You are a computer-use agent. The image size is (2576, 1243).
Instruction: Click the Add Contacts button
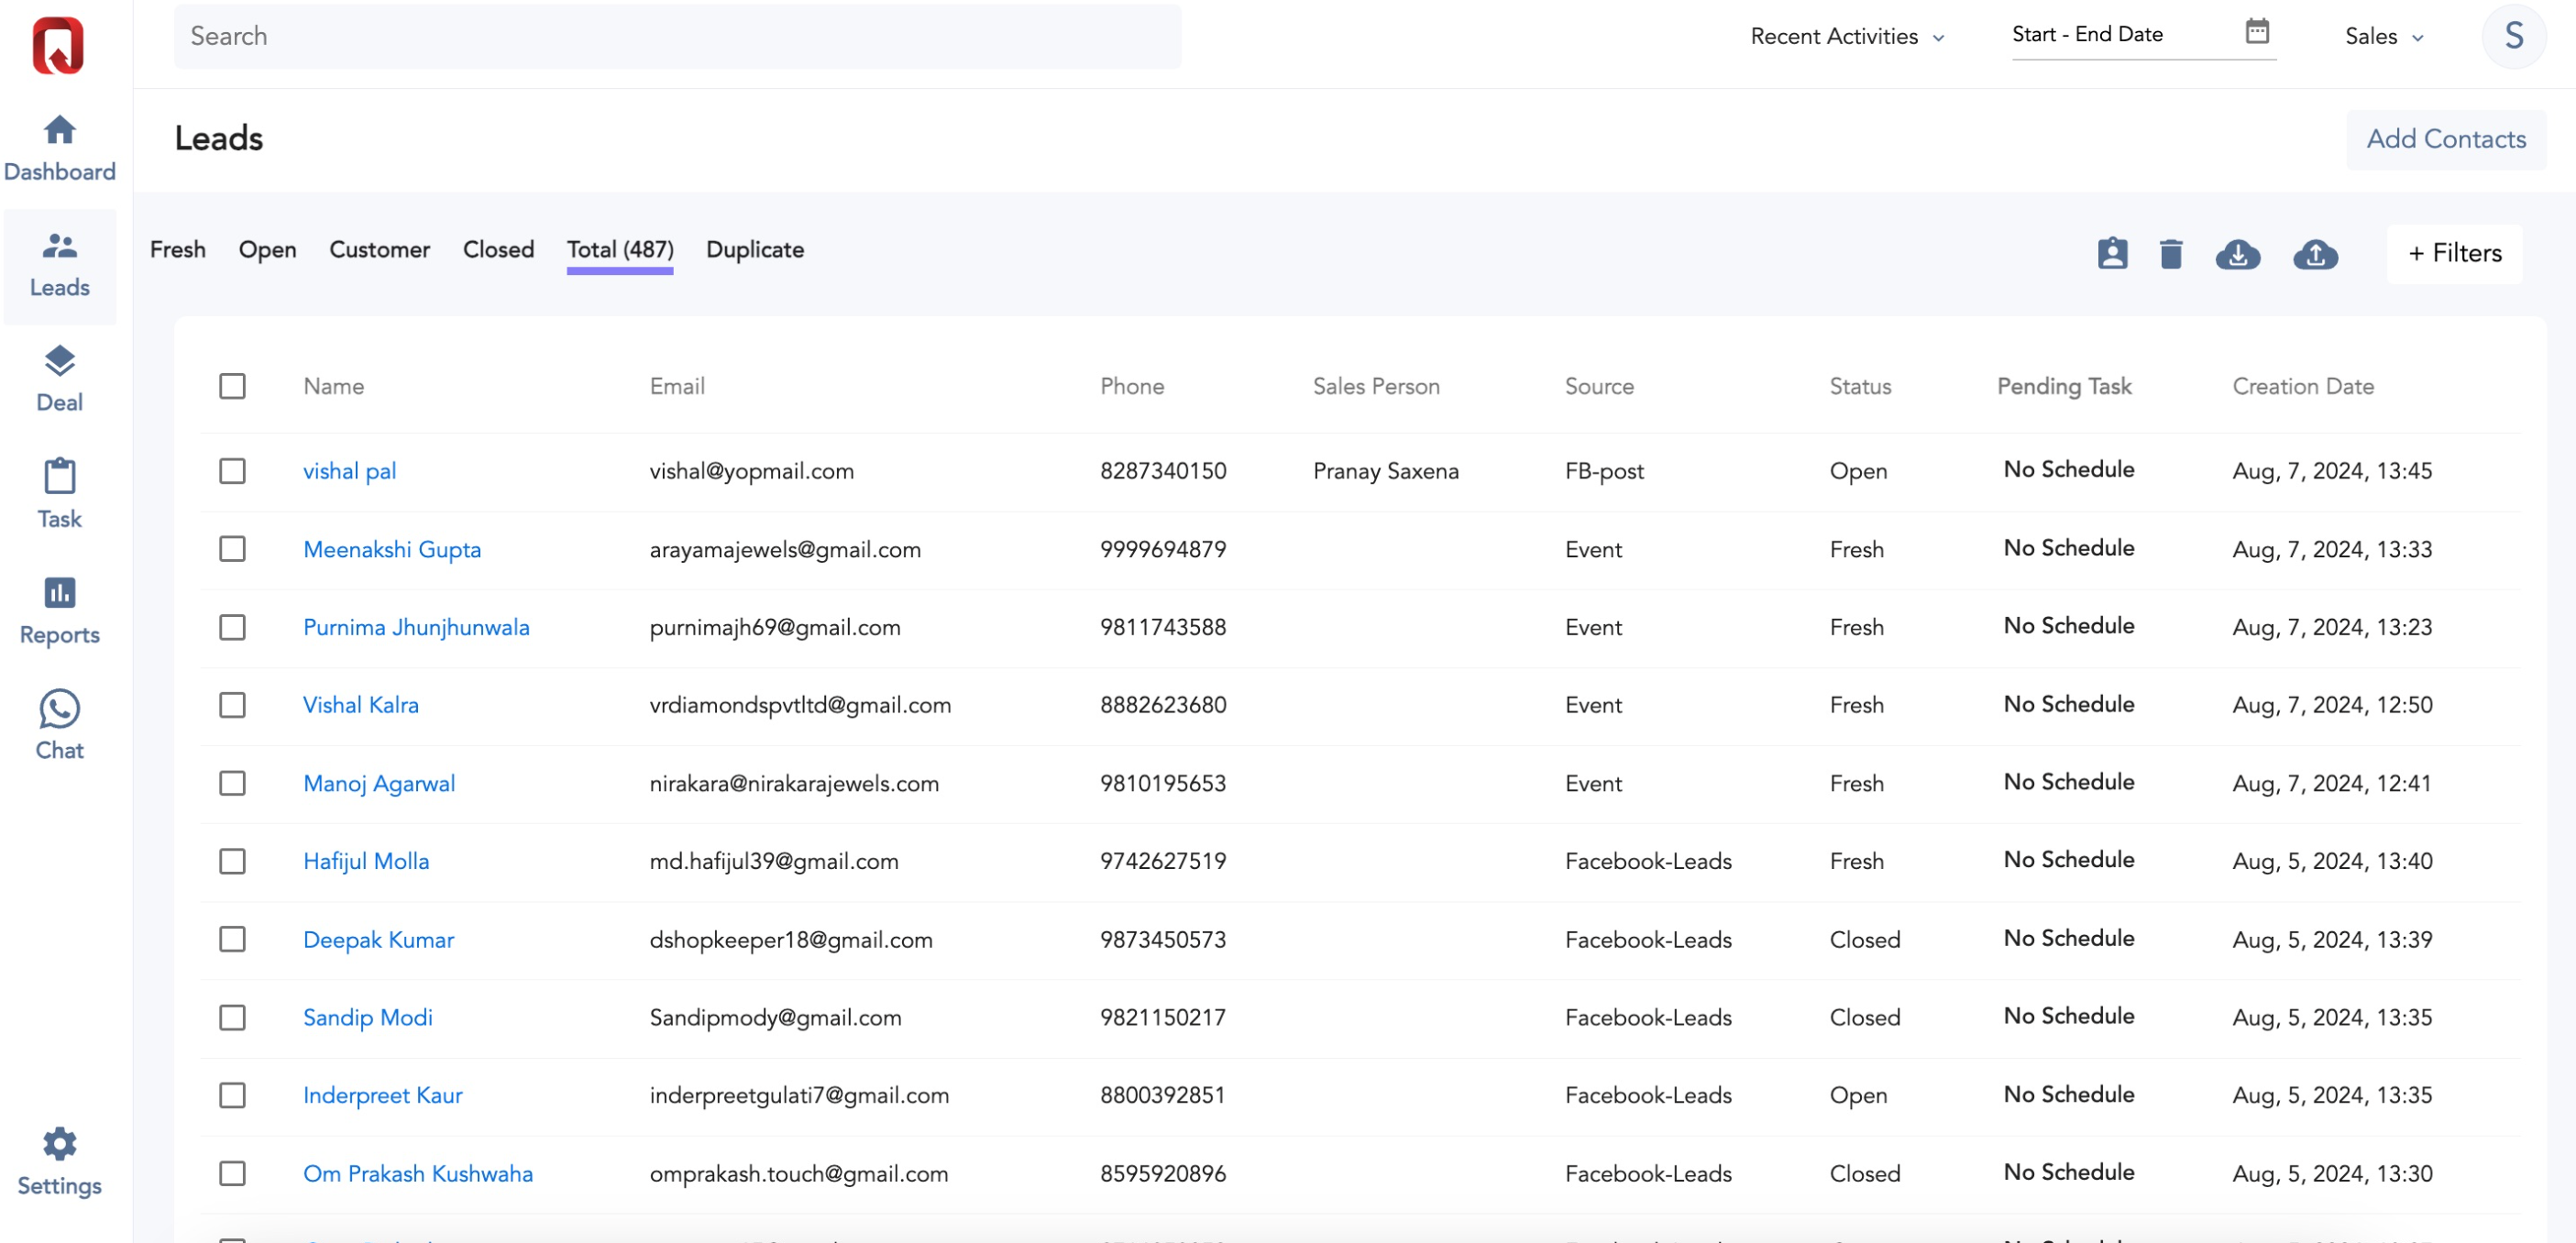click(2446, 139)
